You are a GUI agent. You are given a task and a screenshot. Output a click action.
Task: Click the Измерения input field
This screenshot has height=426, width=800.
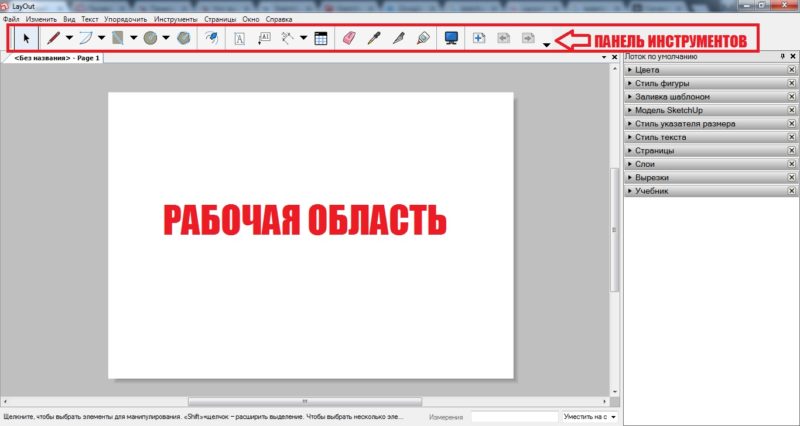pyautogui.click(x=513, y=416)
